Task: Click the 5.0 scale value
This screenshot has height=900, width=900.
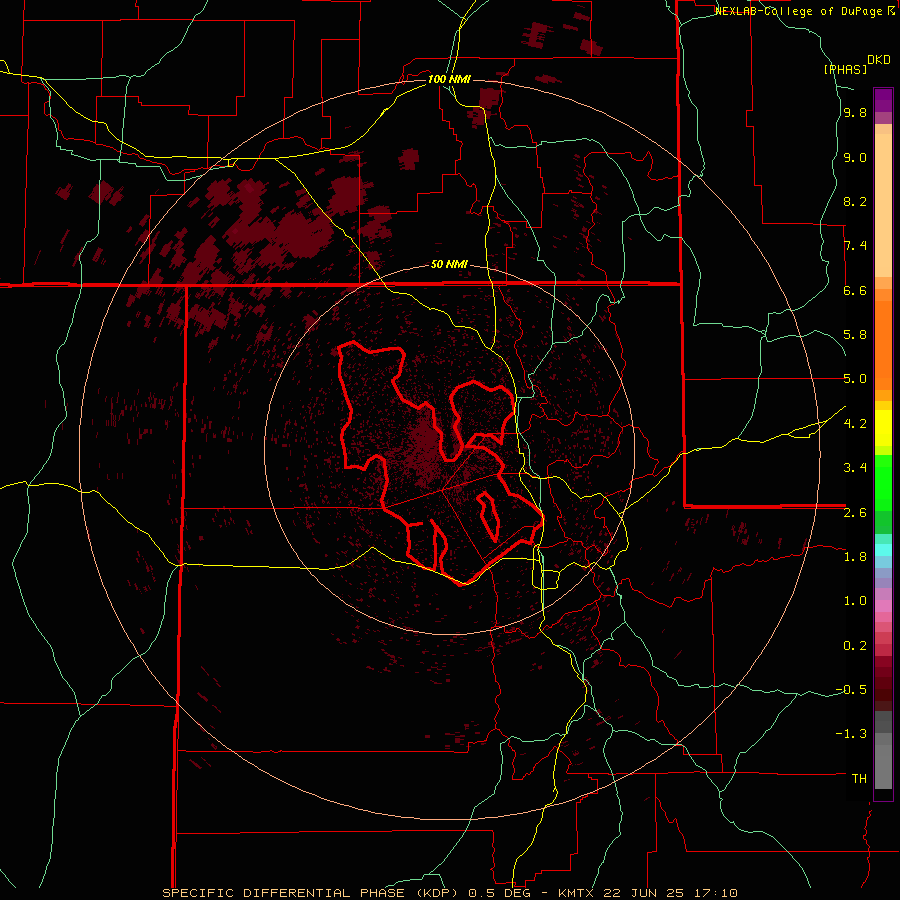Action: [855, 379]
